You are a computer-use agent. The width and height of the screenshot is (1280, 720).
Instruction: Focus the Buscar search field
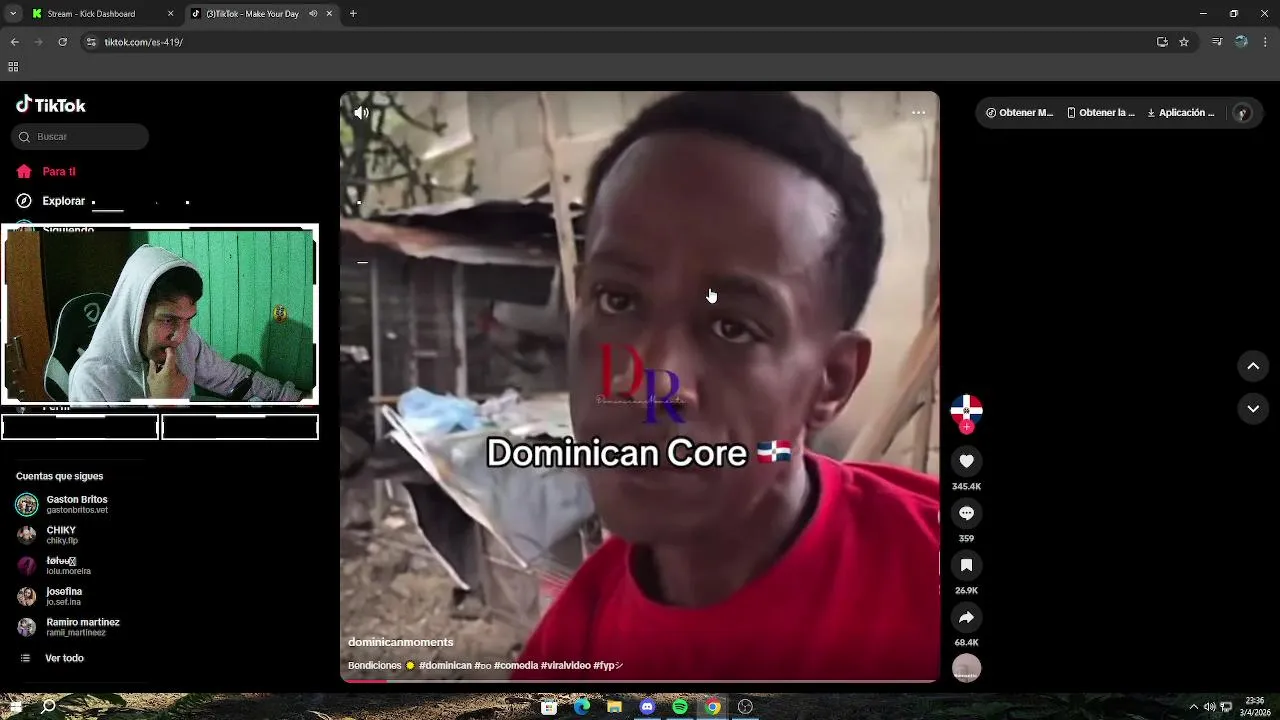pyautogui.click(x=80, y=137)
